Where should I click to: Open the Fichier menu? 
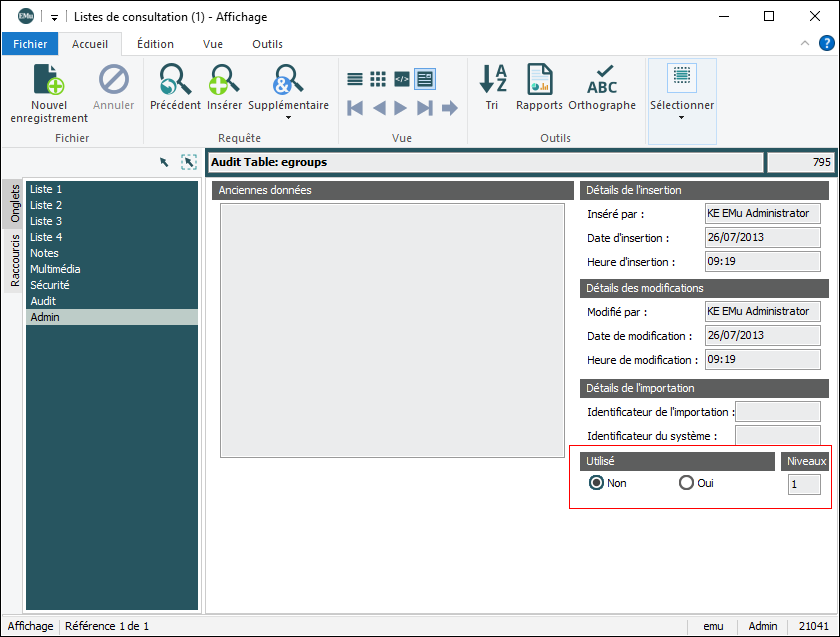[30, 44]
